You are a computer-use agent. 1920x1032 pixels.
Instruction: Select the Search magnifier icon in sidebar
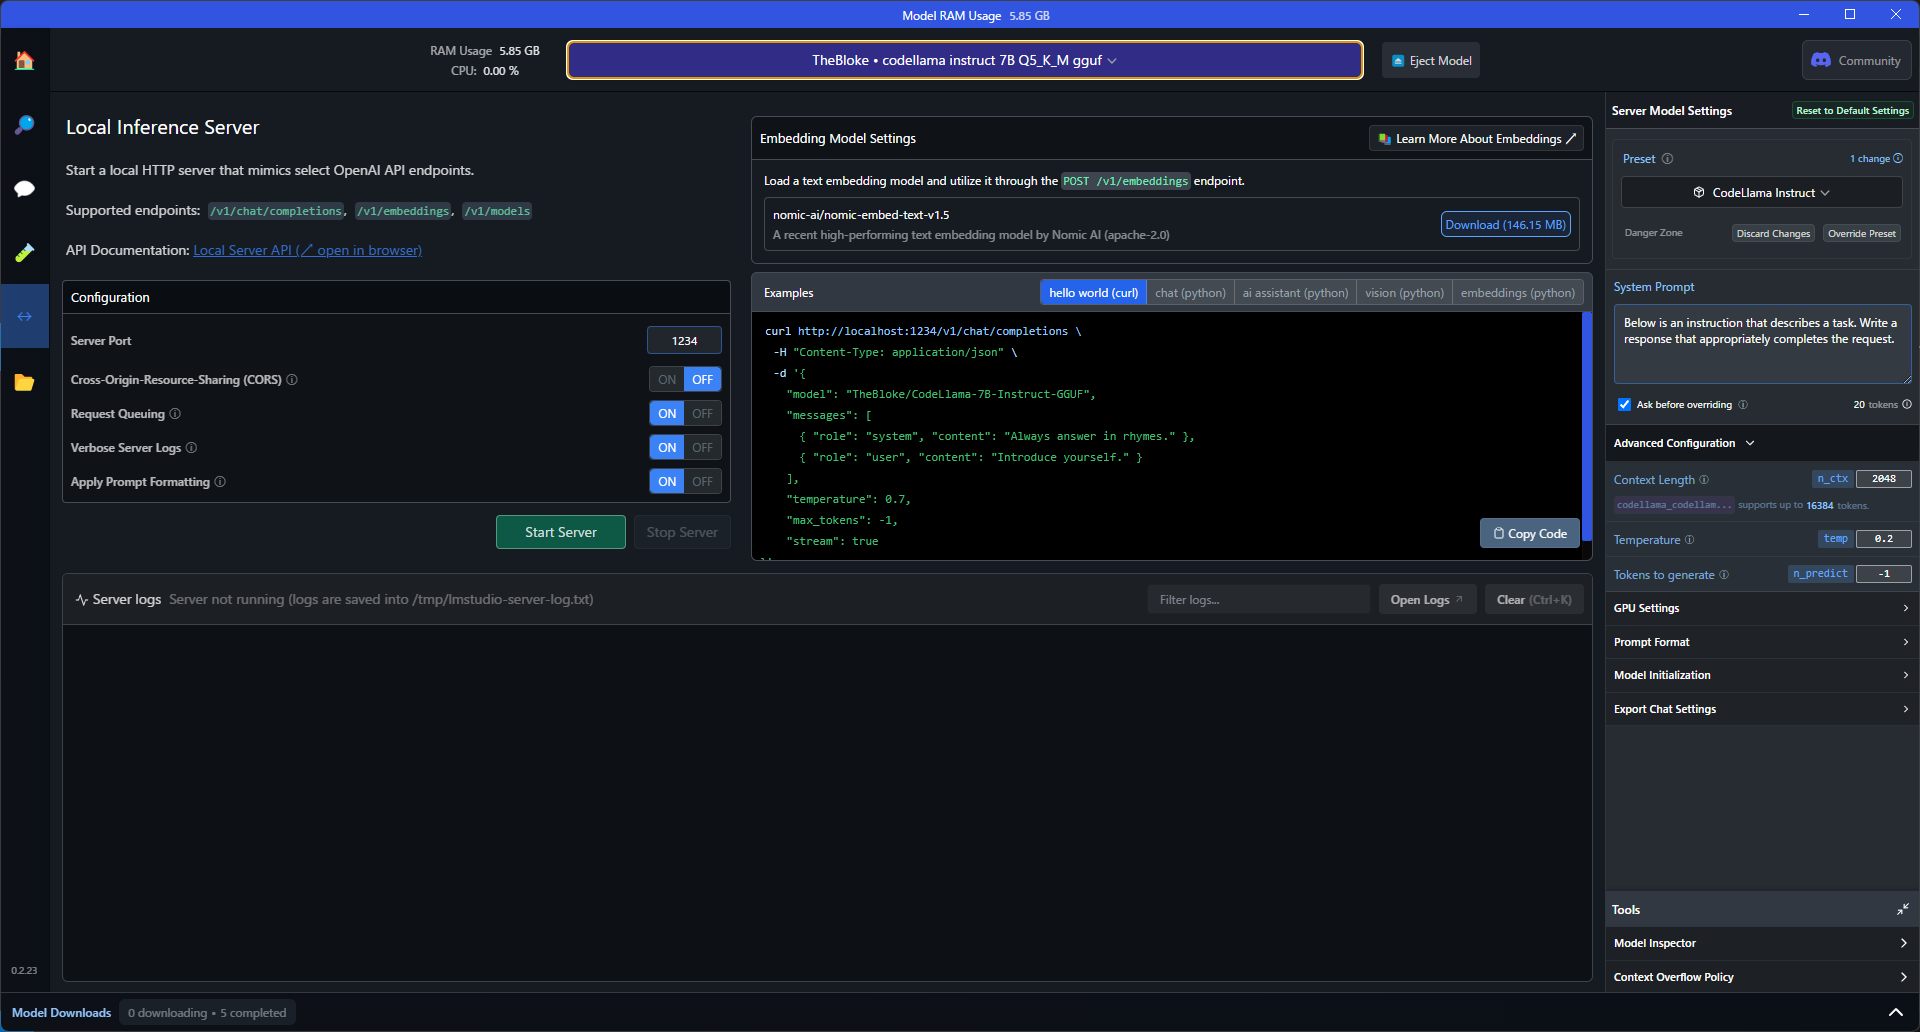click(24, 124)
